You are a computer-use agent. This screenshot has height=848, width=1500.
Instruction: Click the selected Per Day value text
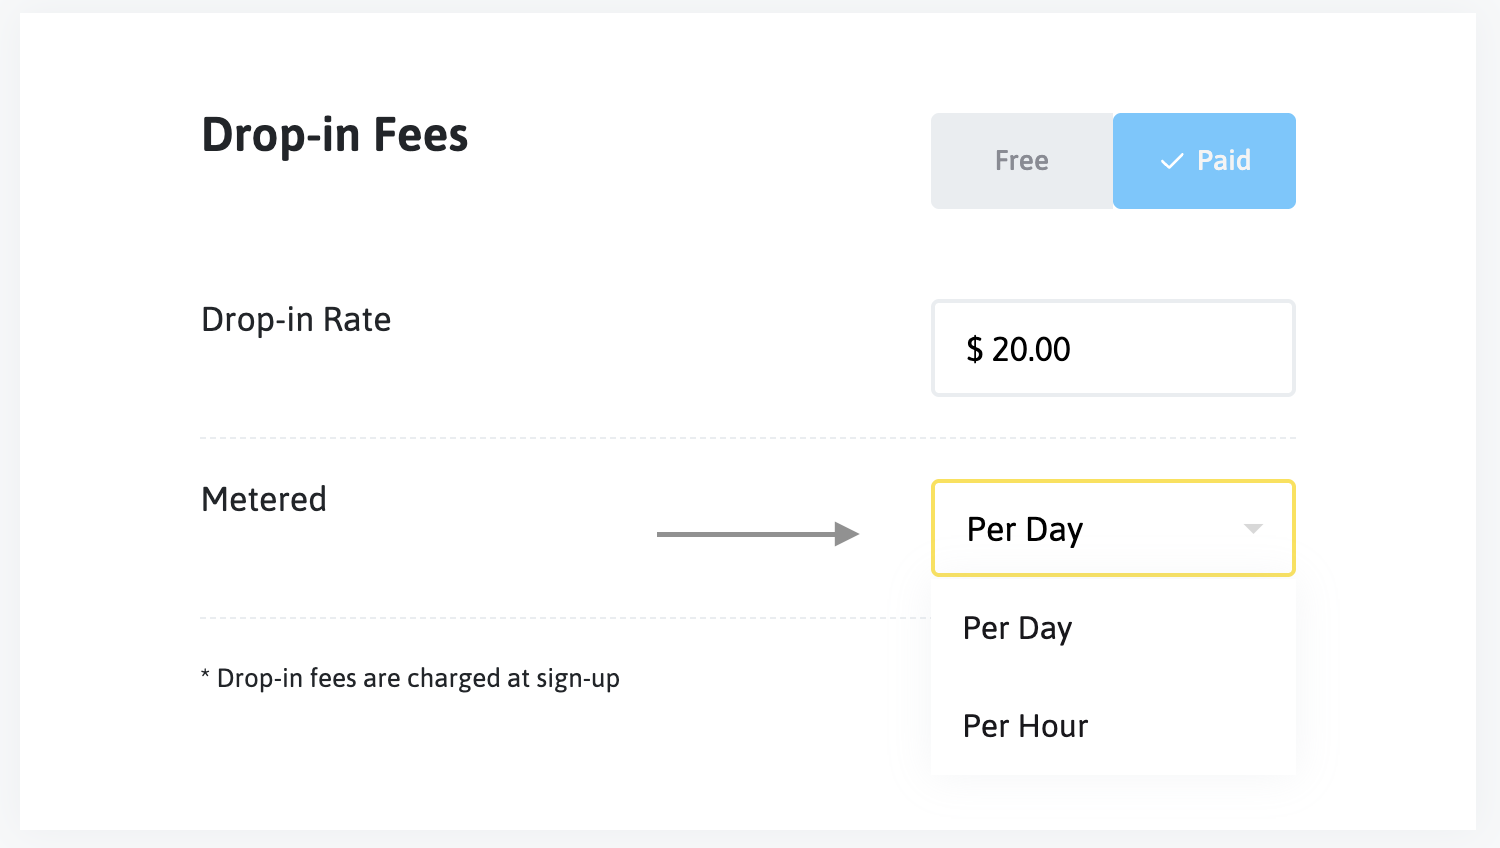point(1024,529)
